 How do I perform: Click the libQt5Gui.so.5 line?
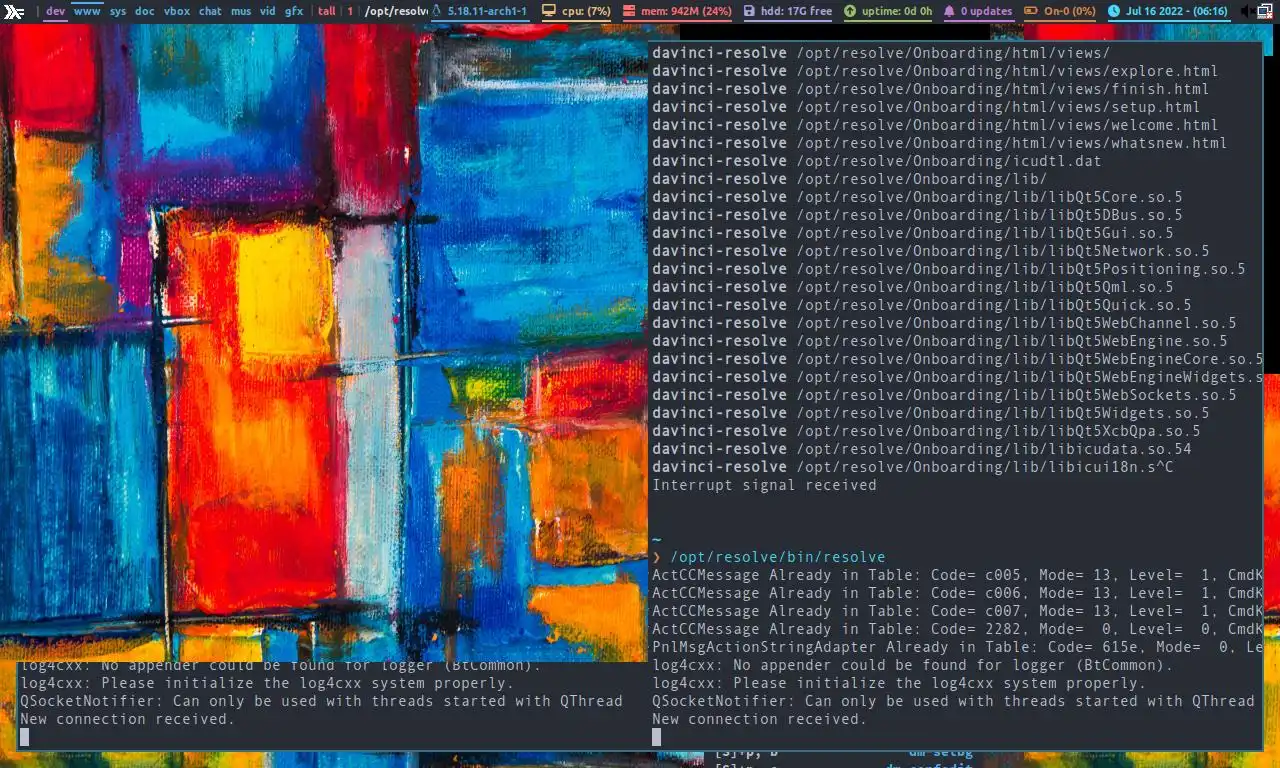[x=912, y=233]
